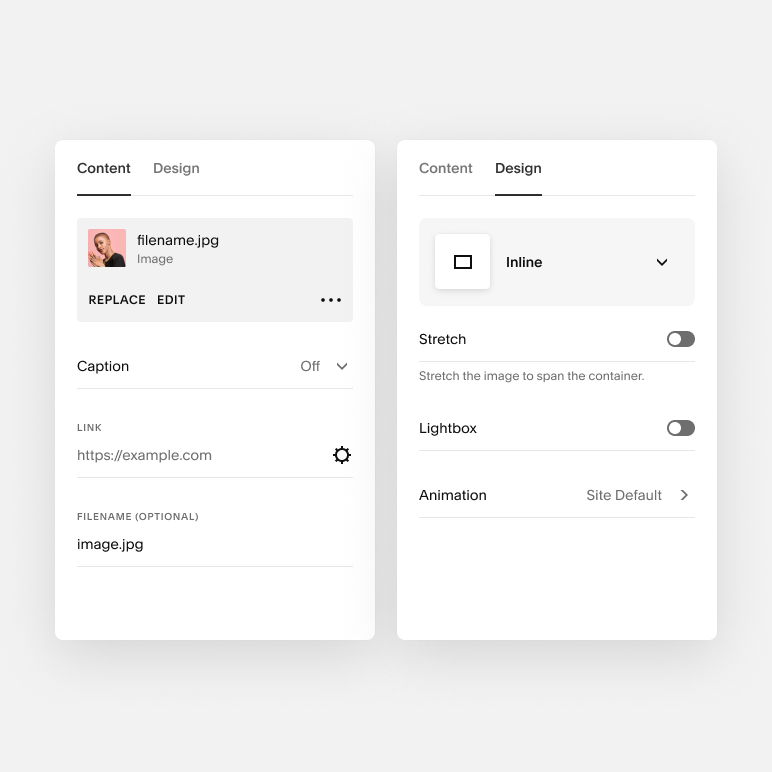Viewport: 772px width, 772px height.
Task: Click the EDIT button
Action: 171,300
